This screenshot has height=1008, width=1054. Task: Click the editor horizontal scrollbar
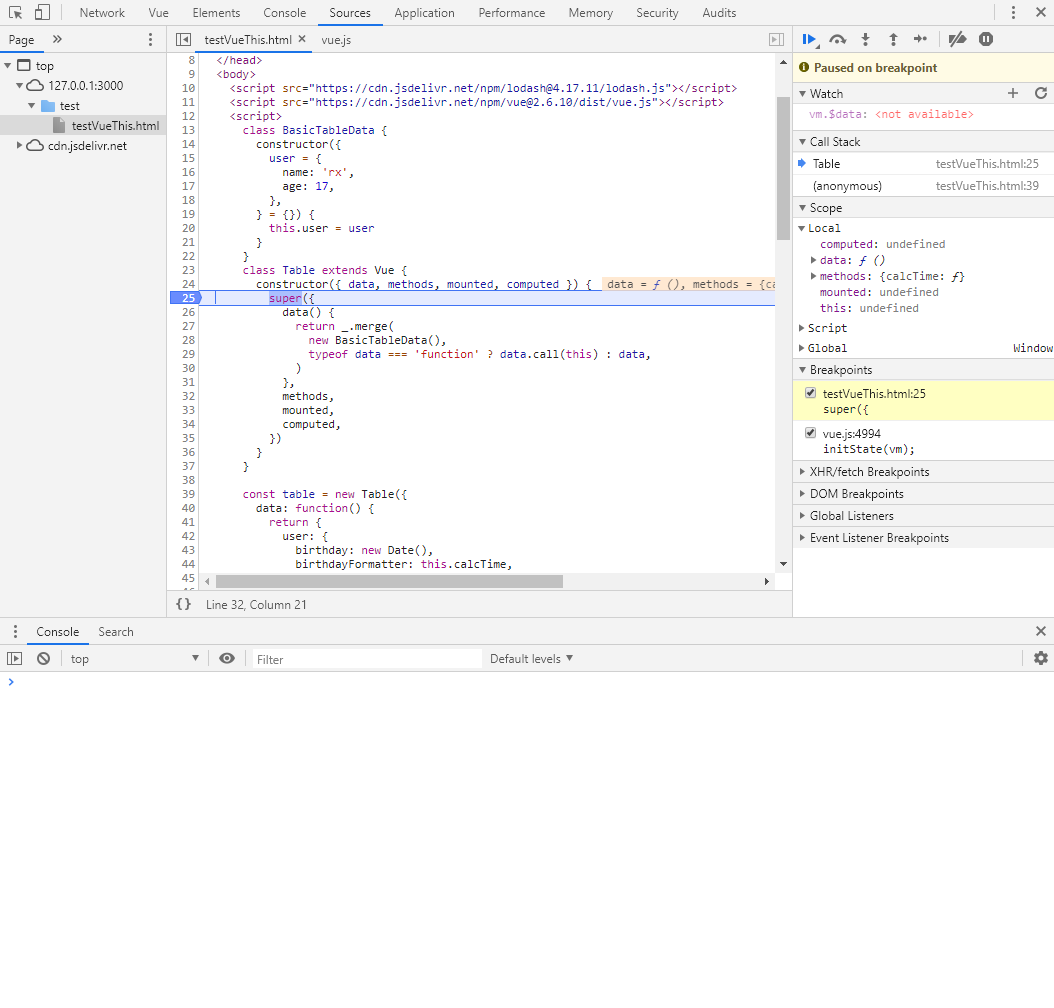(x=389, y=581)
